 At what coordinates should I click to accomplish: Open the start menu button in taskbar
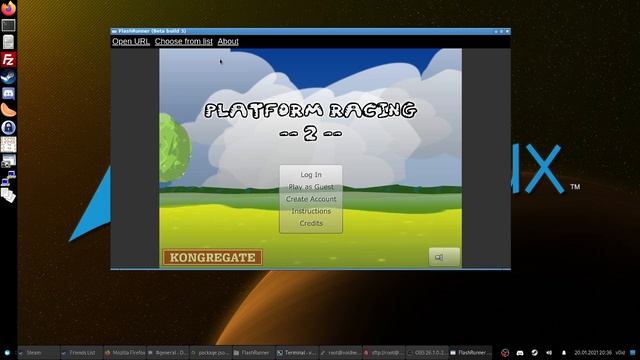(x=7, y=353)
